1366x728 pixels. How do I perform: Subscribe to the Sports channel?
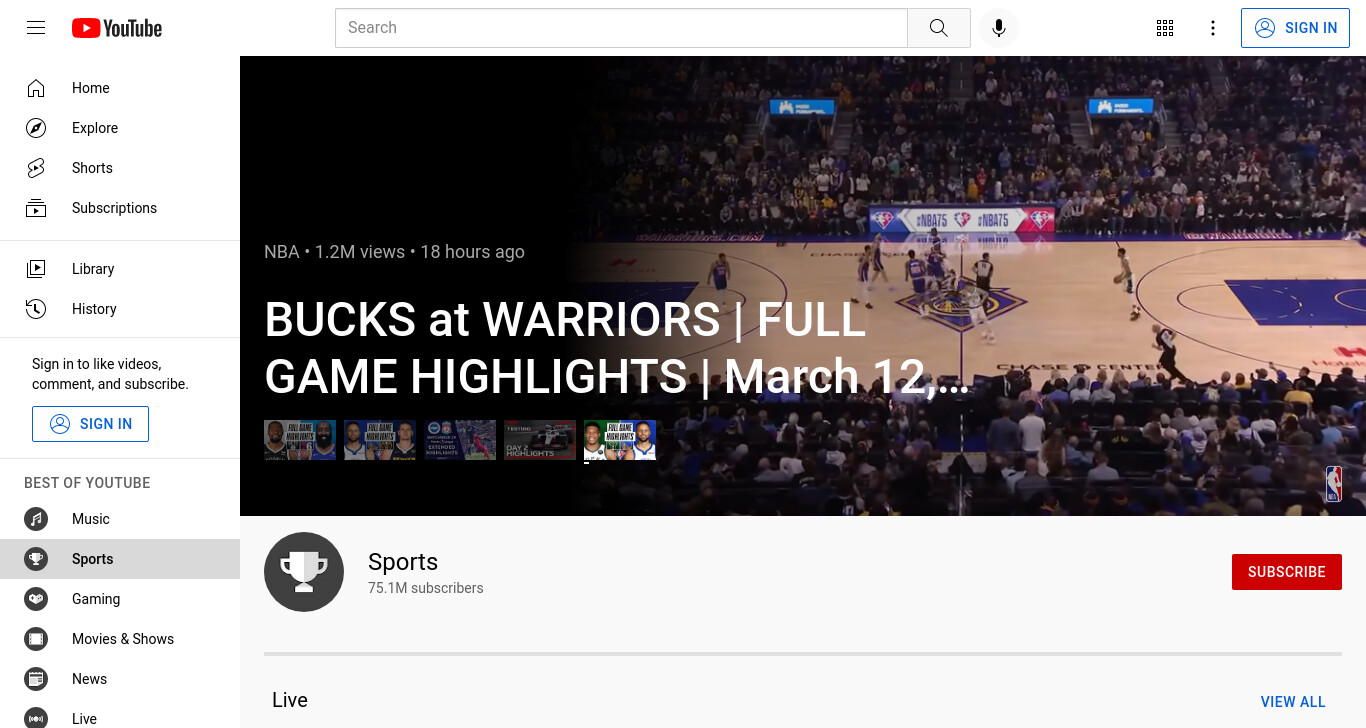coord(1286,572)
